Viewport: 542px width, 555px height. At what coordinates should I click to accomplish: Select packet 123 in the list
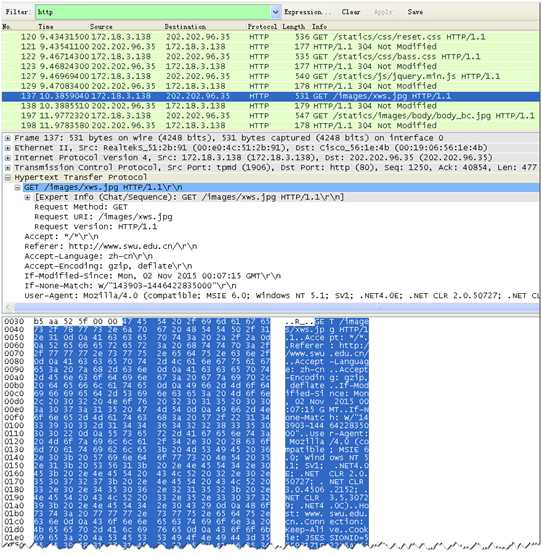[x=271, y=67]
